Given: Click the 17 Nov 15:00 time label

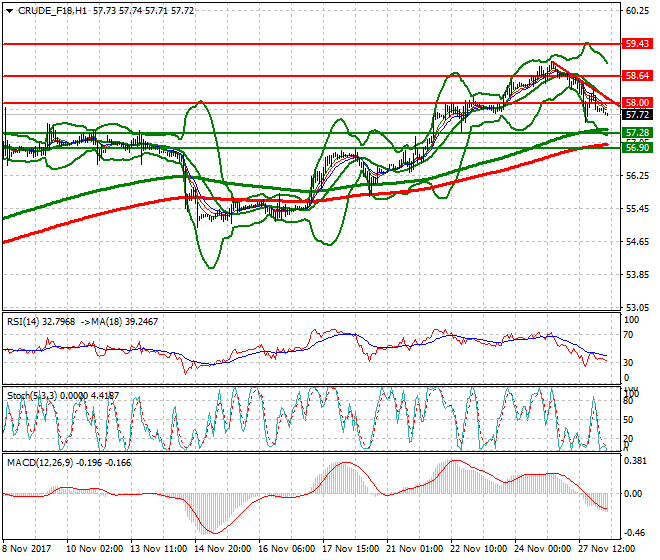Looking at the screenshot, I should coord(351,549).
